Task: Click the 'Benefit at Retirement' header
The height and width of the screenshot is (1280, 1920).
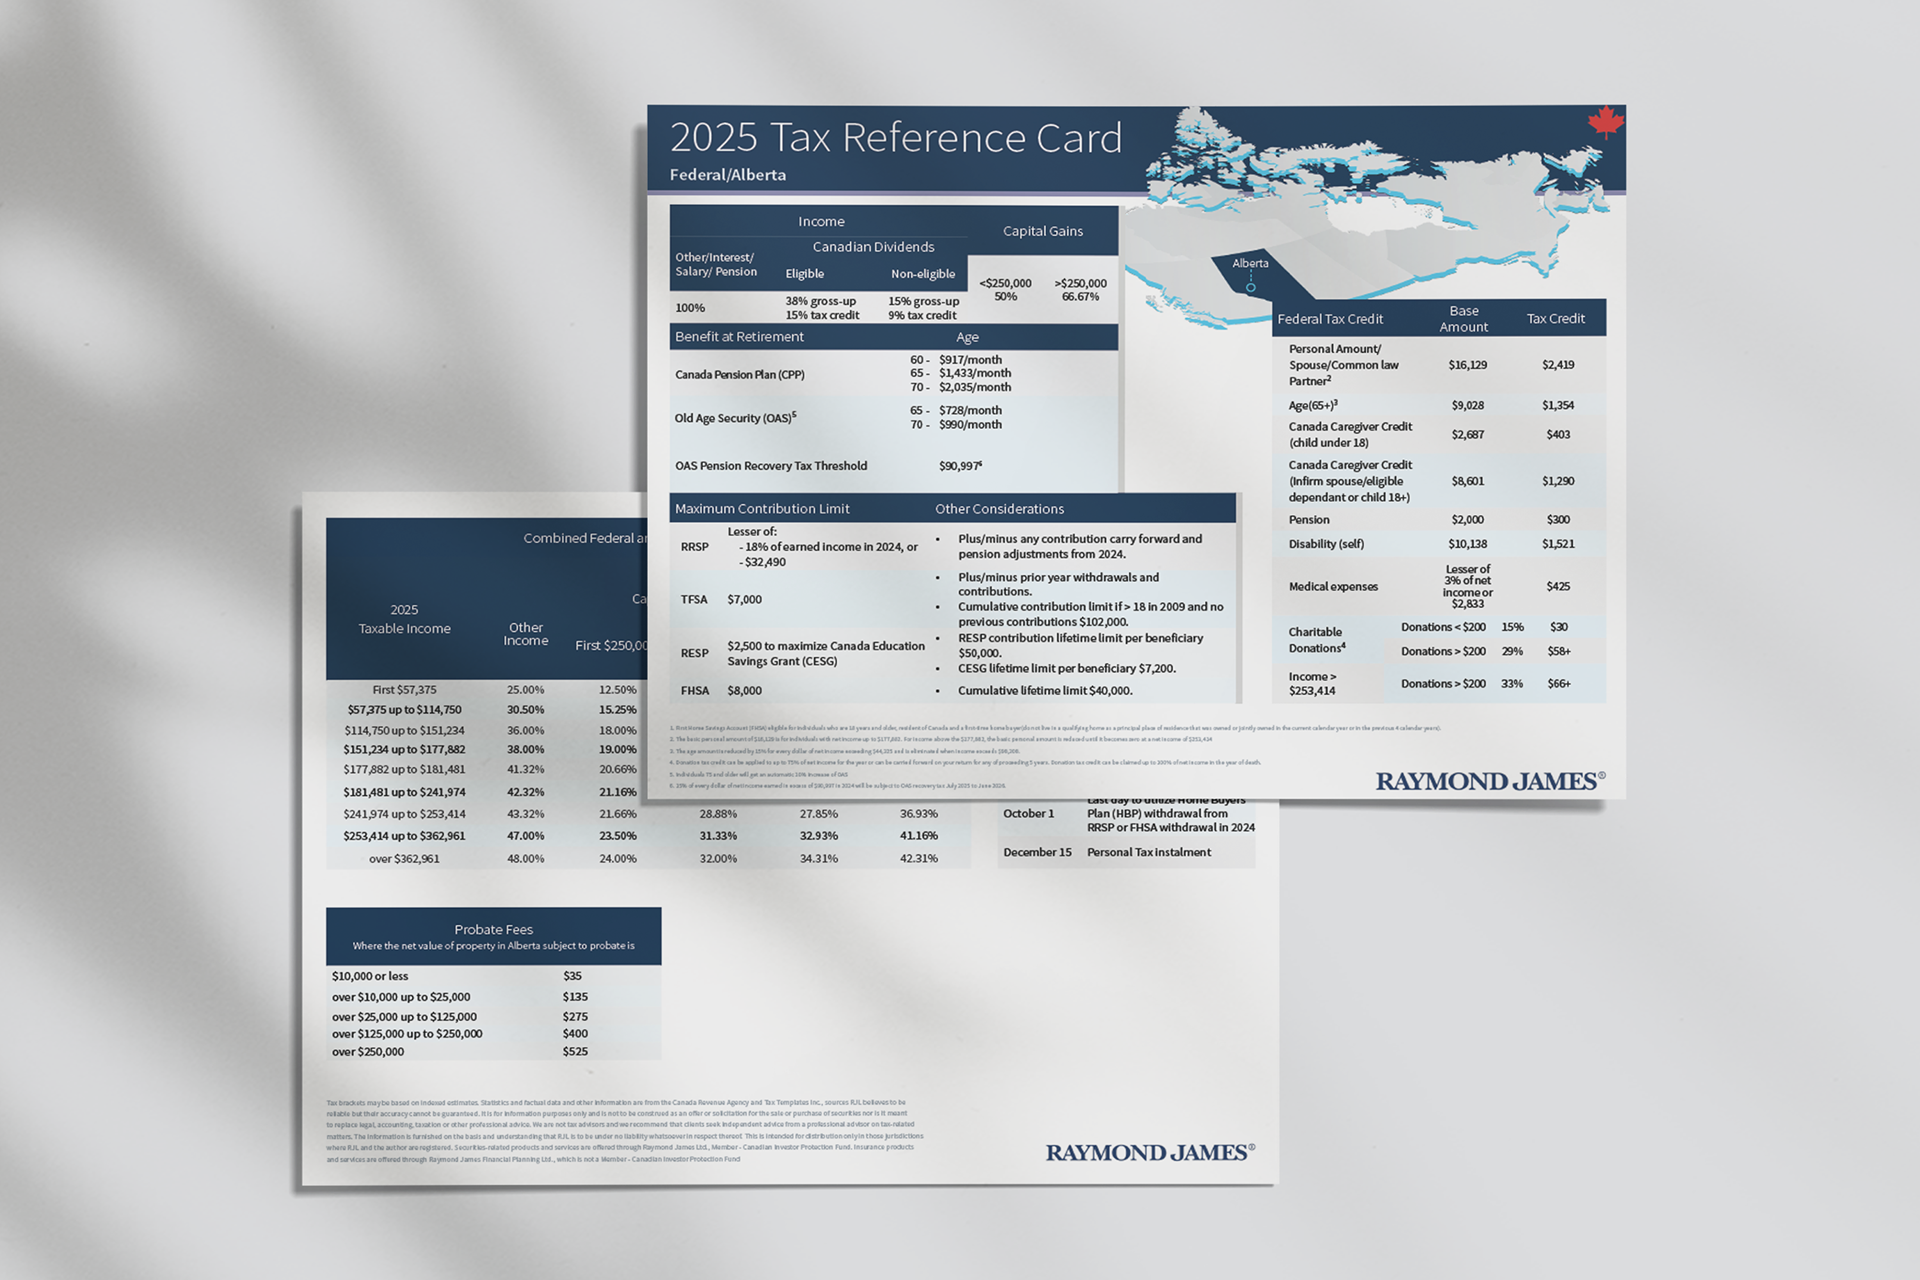Action: tap(739, 337)
